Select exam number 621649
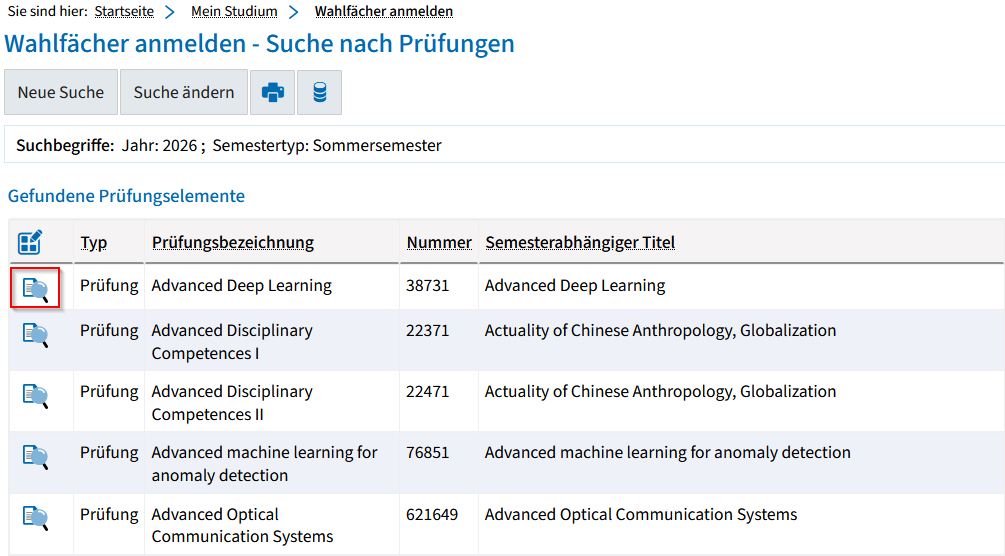This screenshot has width=1005, height=556. (x=432, y=514)
